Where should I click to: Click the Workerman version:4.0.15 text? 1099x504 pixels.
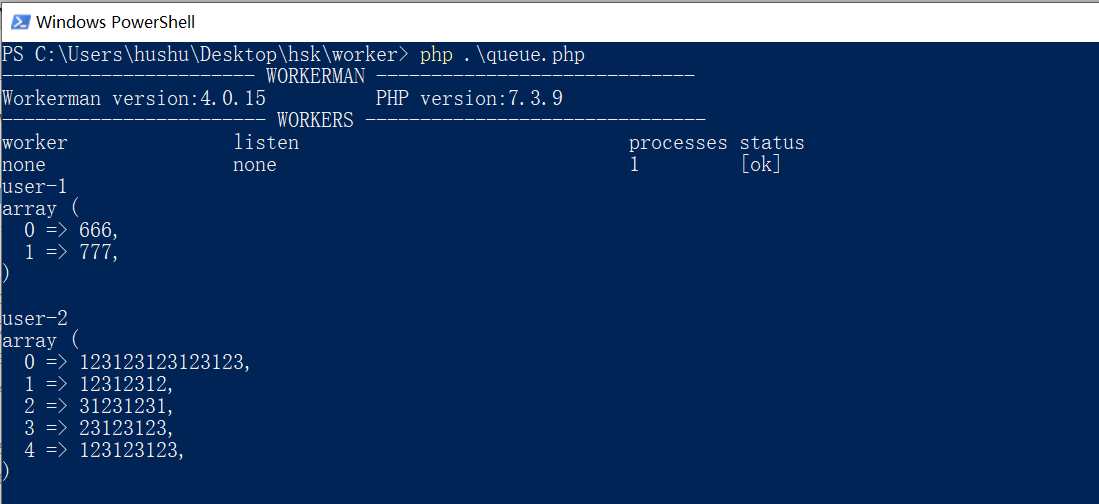(134, 99)
